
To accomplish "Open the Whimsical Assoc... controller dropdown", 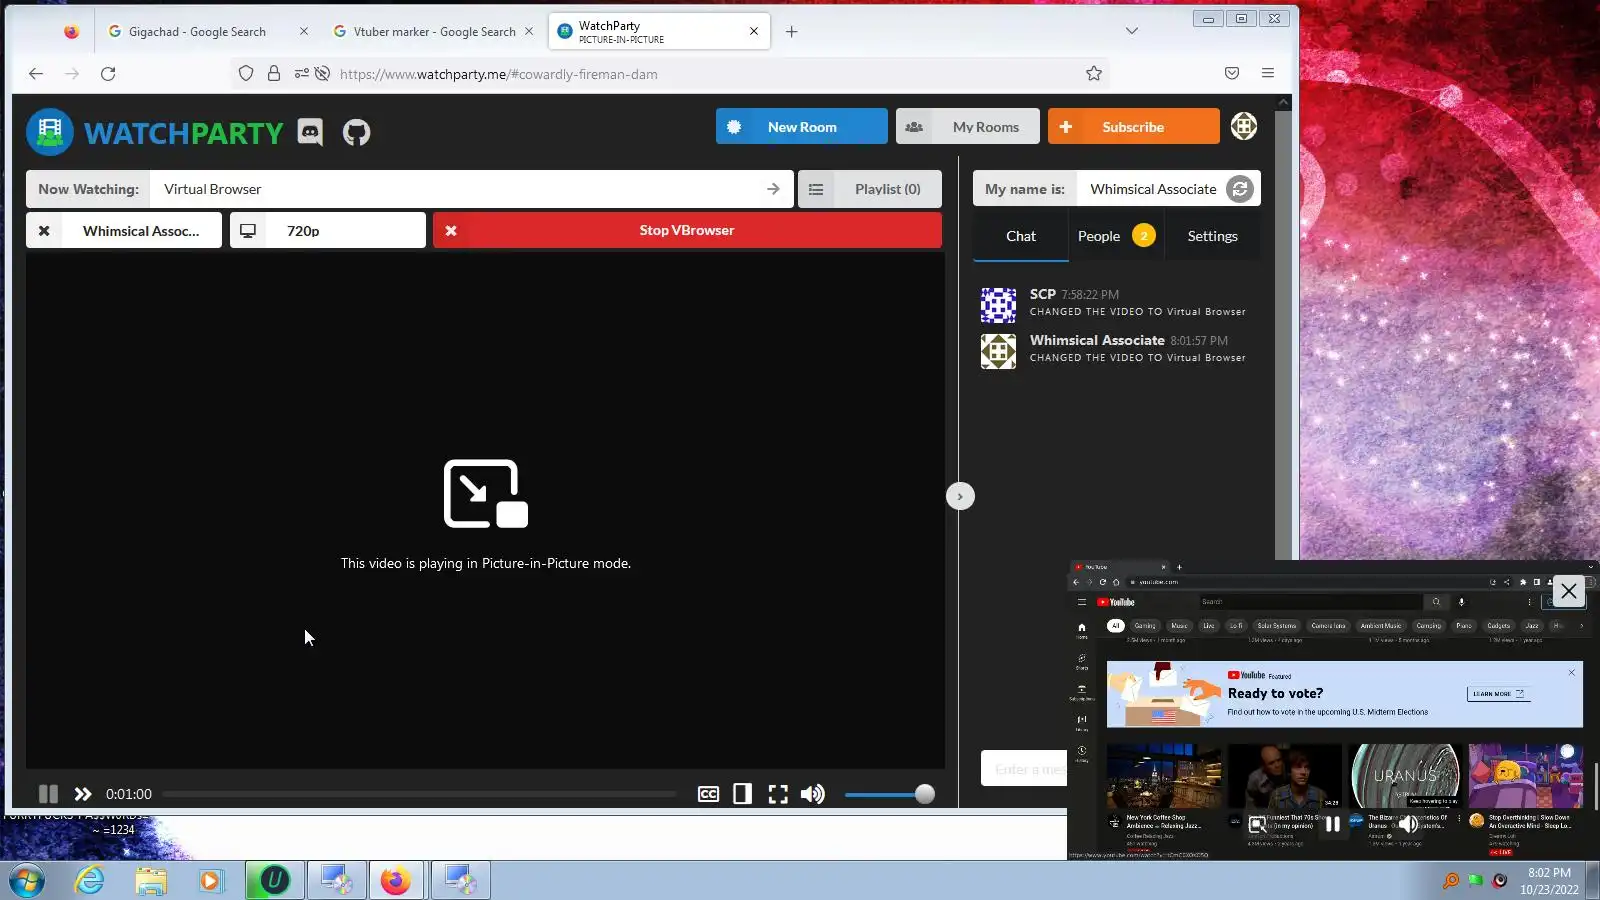I will pyautogui.click(x=124, y=231).
